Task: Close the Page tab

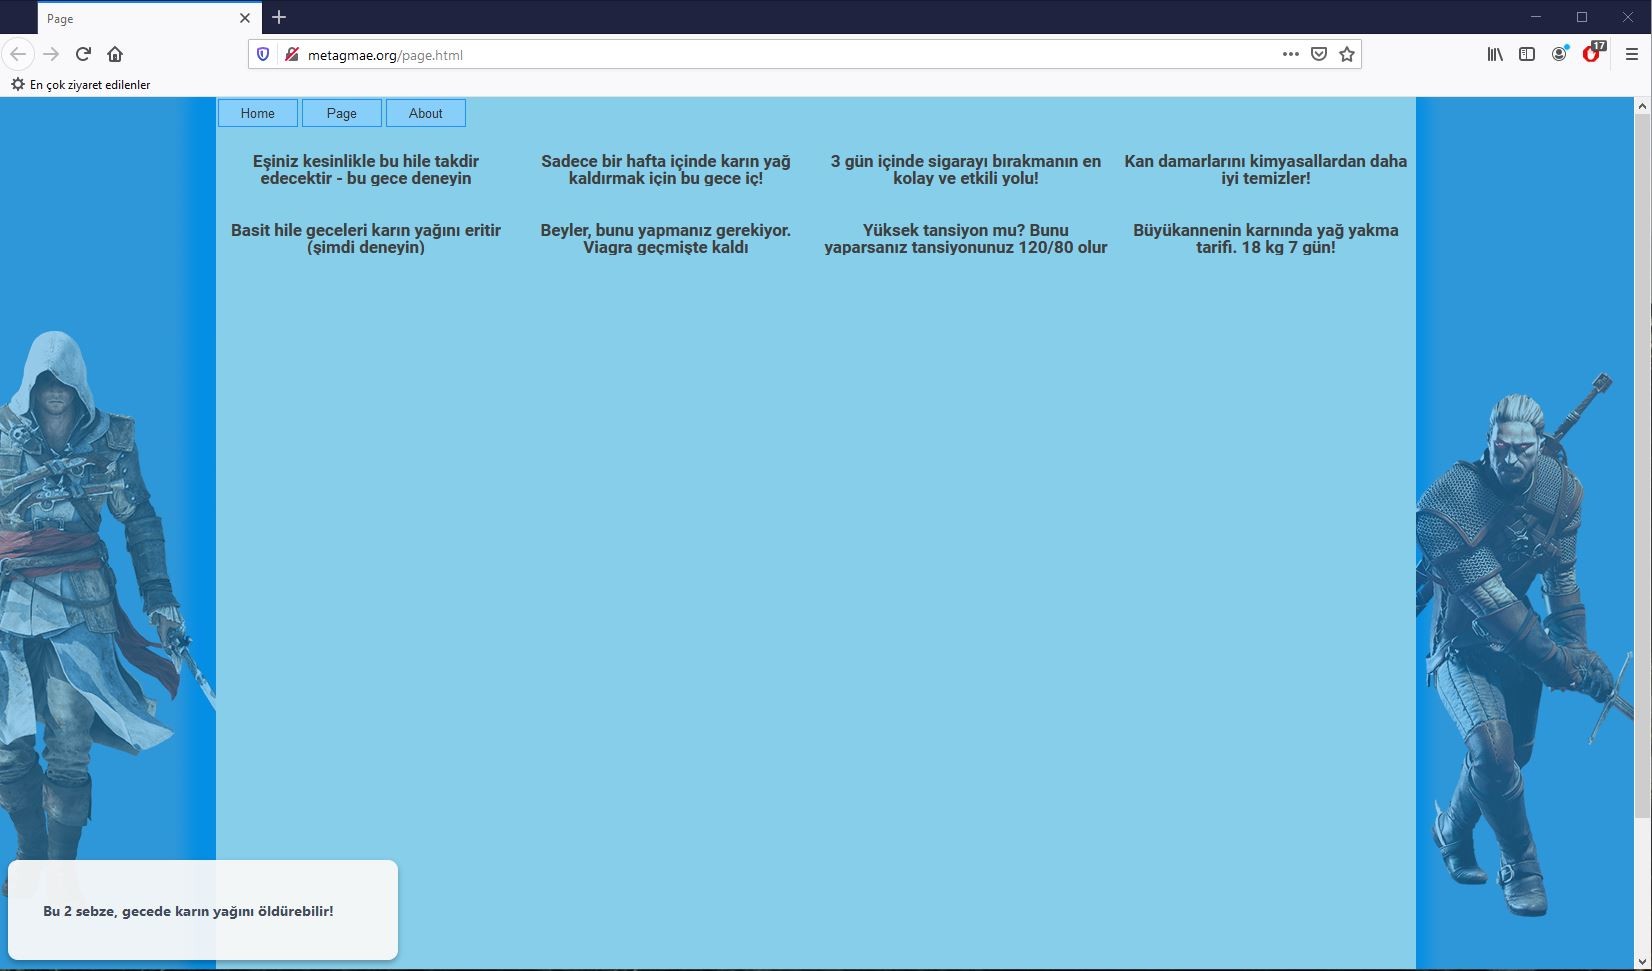Action: coord(245,18)
